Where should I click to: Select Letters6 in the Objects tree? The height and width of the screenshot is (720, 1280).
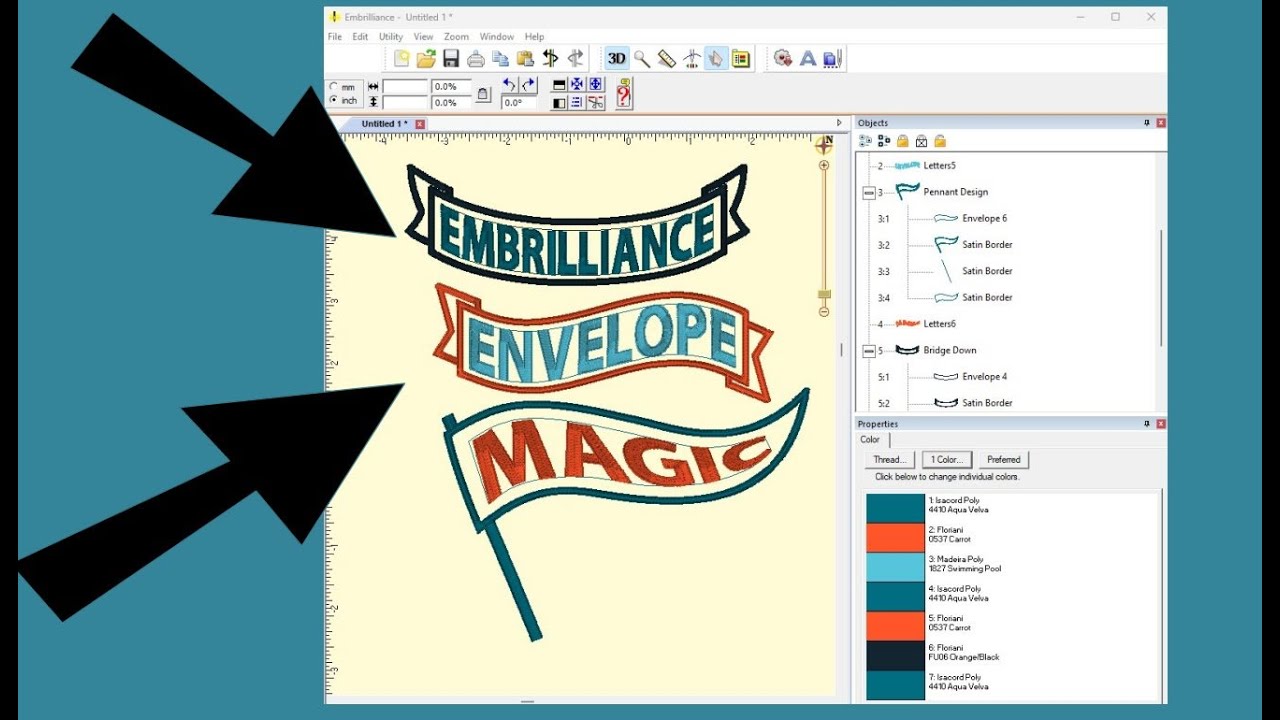tap(940, 324)
